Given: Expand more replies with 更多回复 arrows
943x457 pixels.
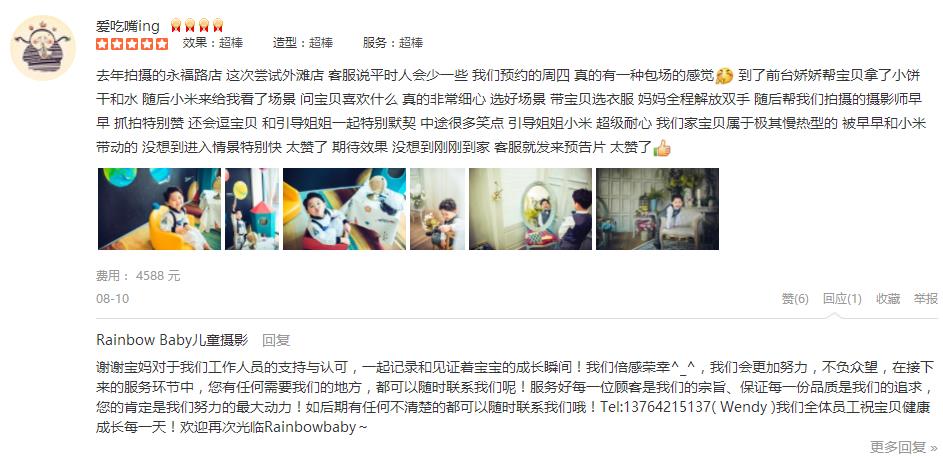Looking at the screenshot, I should pos(903,447).
